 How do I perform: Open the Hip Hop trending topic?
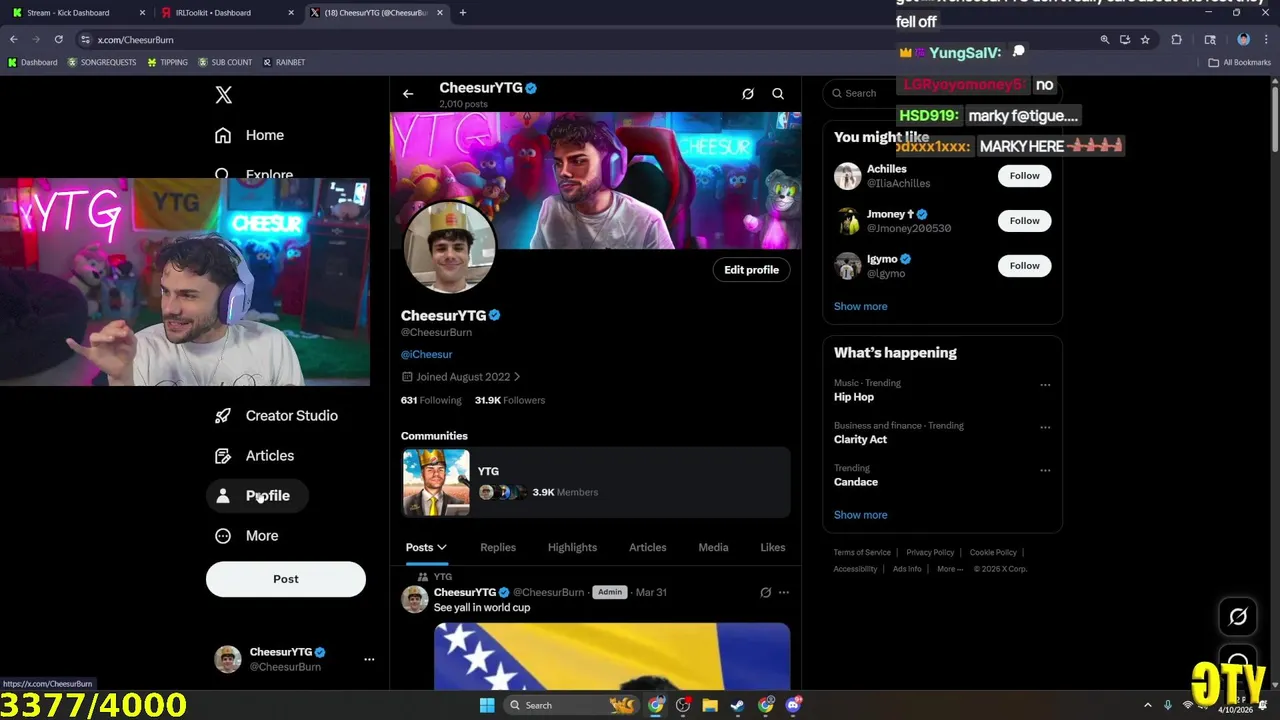coord(854,397)
